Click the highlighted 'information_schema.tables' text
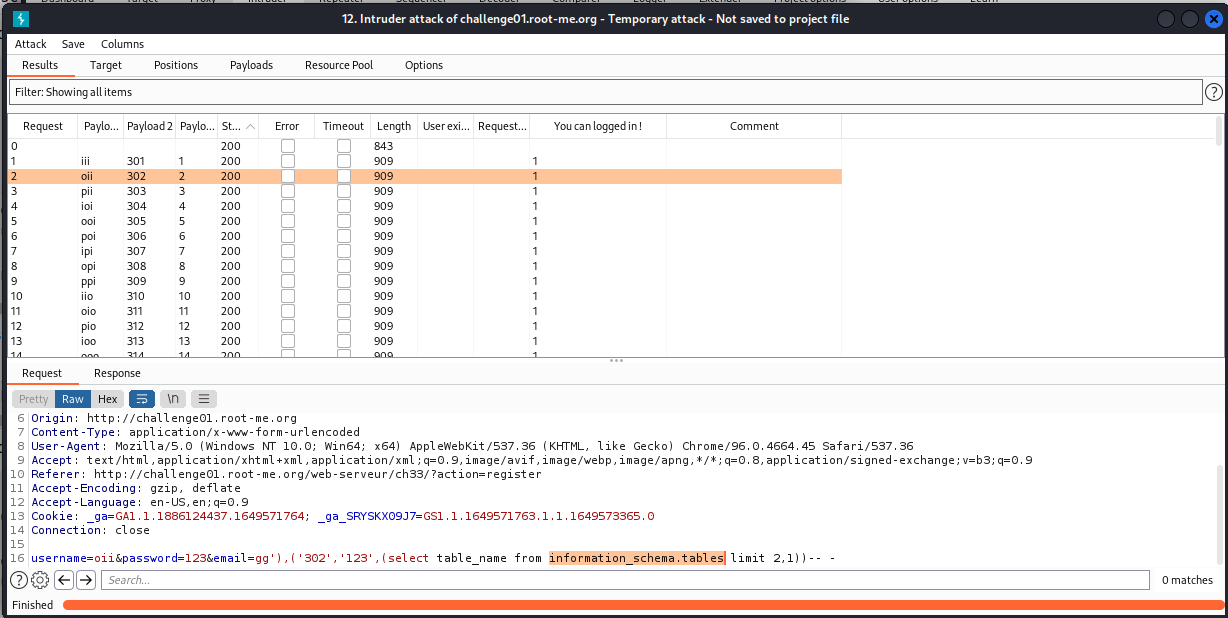The width and height of the screenshot is (1228, 618). click(x=637, y=557)
